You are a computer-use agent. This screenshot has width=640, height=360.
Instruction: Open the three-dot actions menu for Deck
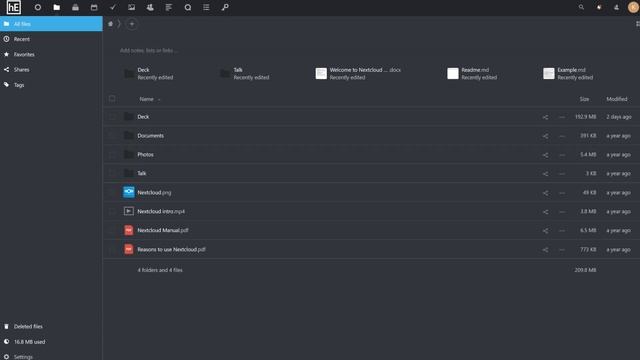coord(562,117)
